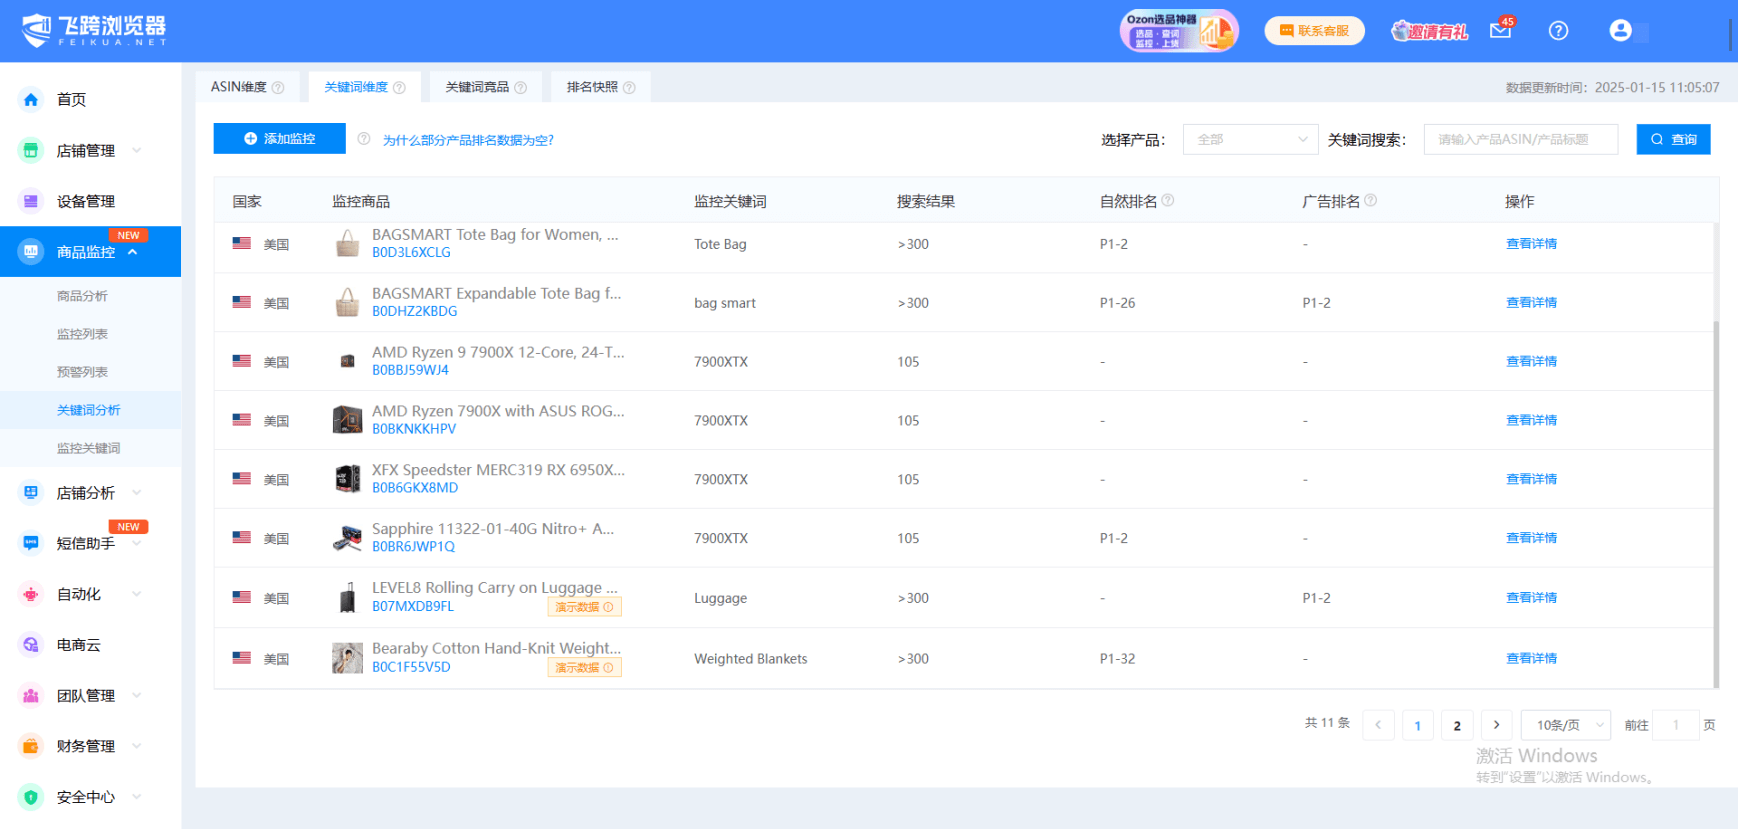This screenshot has width=1738, height=829.
Task: Click the device management sidebar icon
Action: point(31,201)
